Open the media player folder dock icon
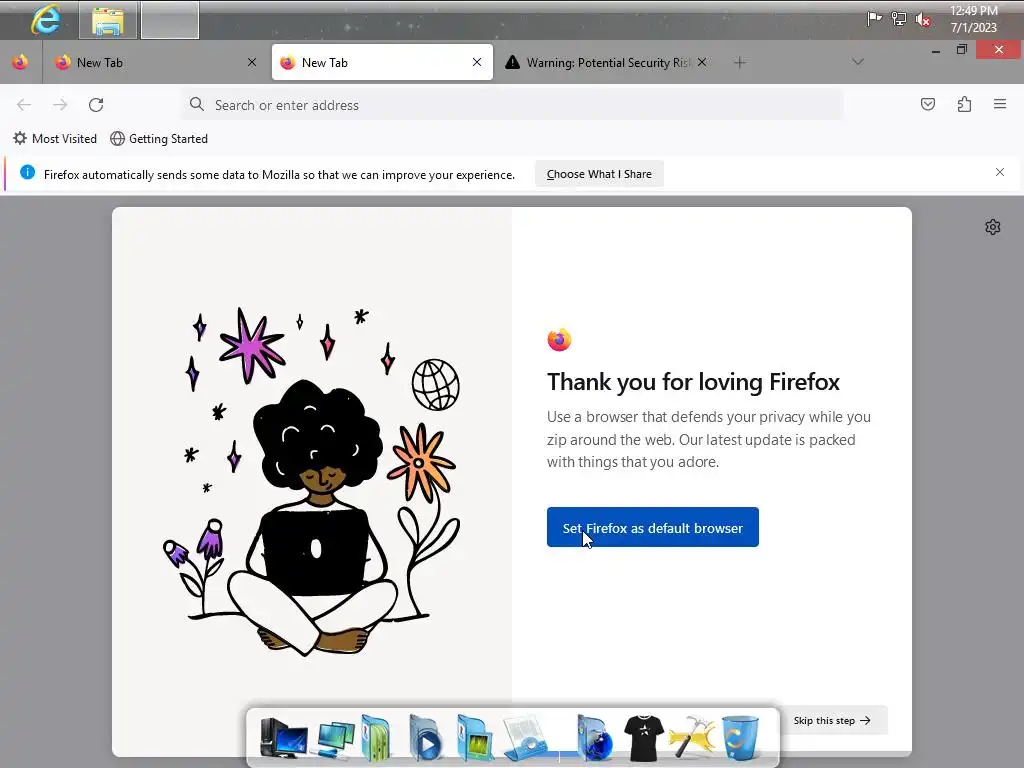The width and height of the screenshot is (1024, 768). coord(425,738)
